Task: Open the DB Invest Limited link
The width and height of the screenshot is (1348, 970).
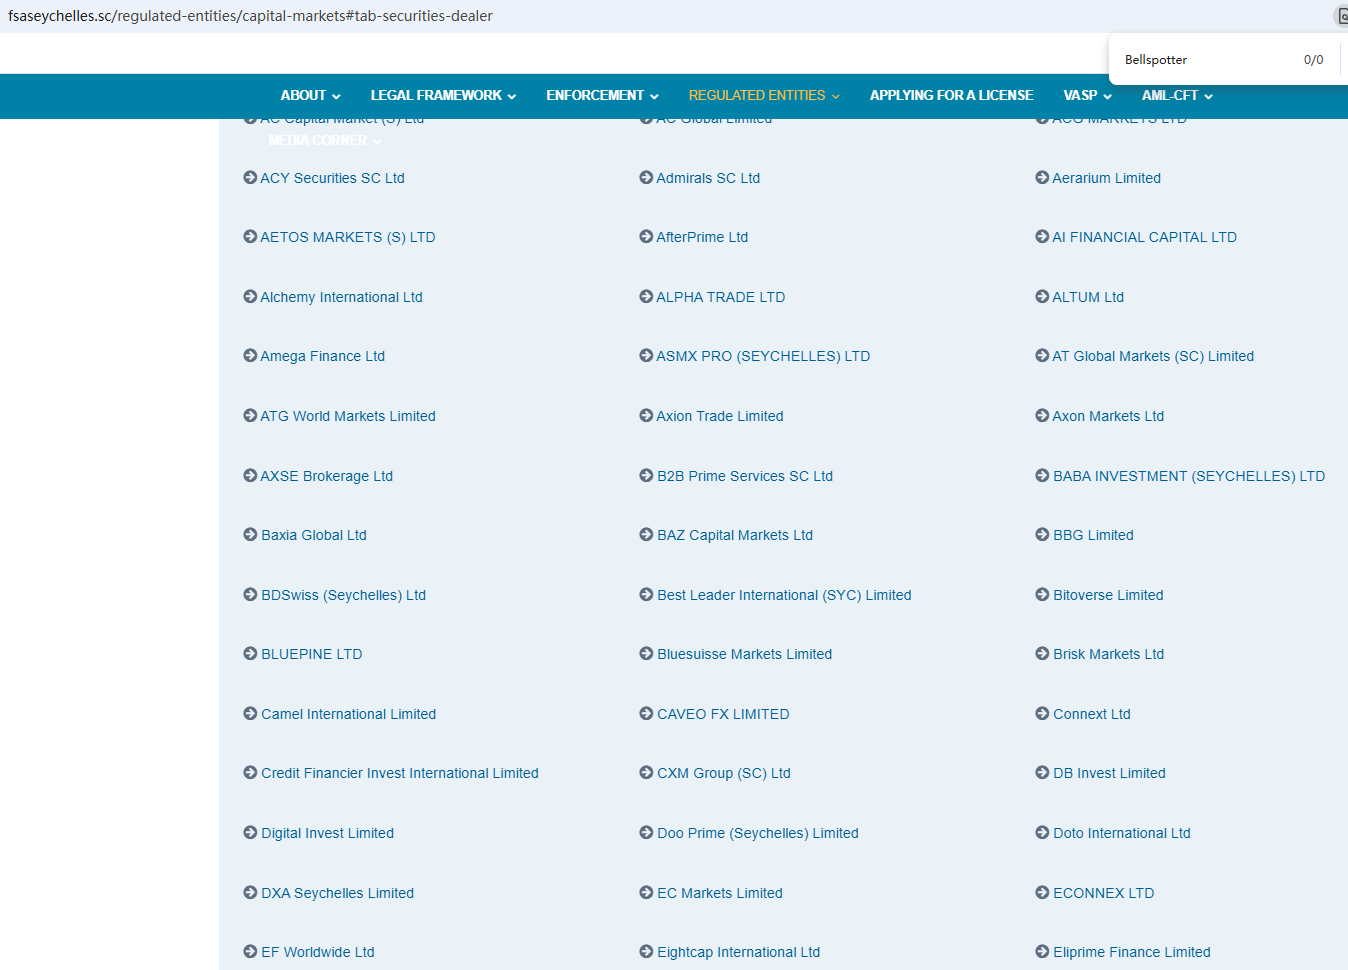Action: [1109, 773]
